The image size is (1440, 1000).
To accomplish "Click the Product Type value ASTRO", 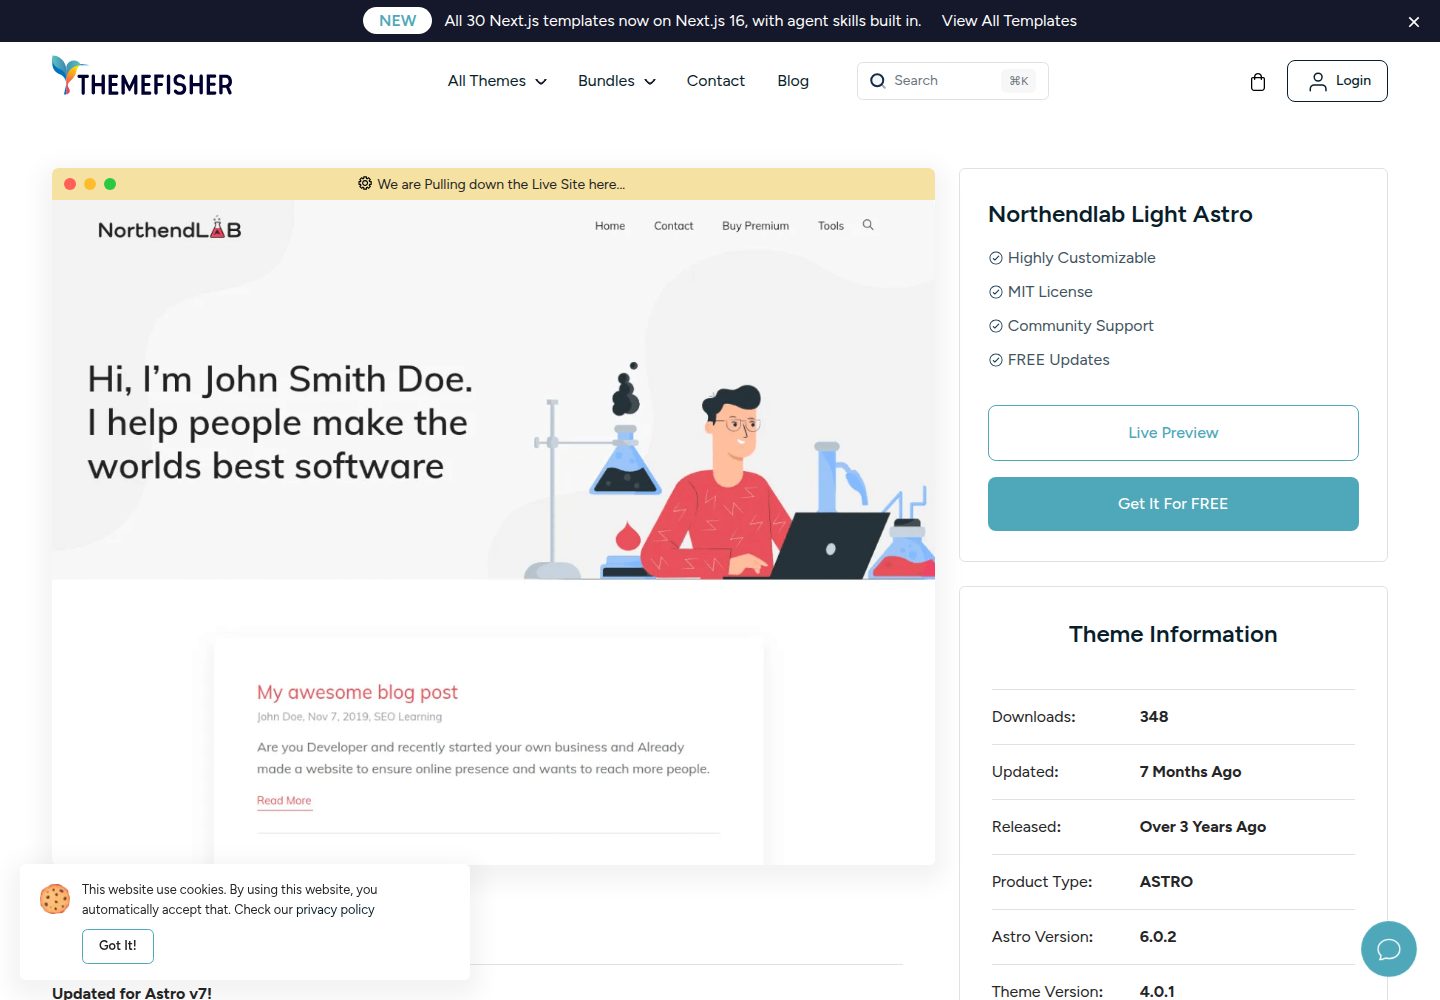I will (1166, 882).
